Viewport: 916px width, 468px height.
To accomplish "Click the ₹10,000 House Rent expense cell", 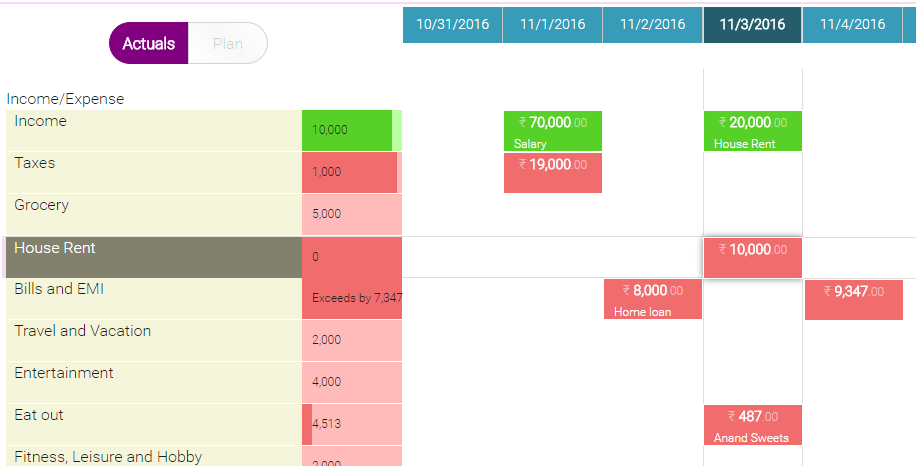I will (752, 258).
